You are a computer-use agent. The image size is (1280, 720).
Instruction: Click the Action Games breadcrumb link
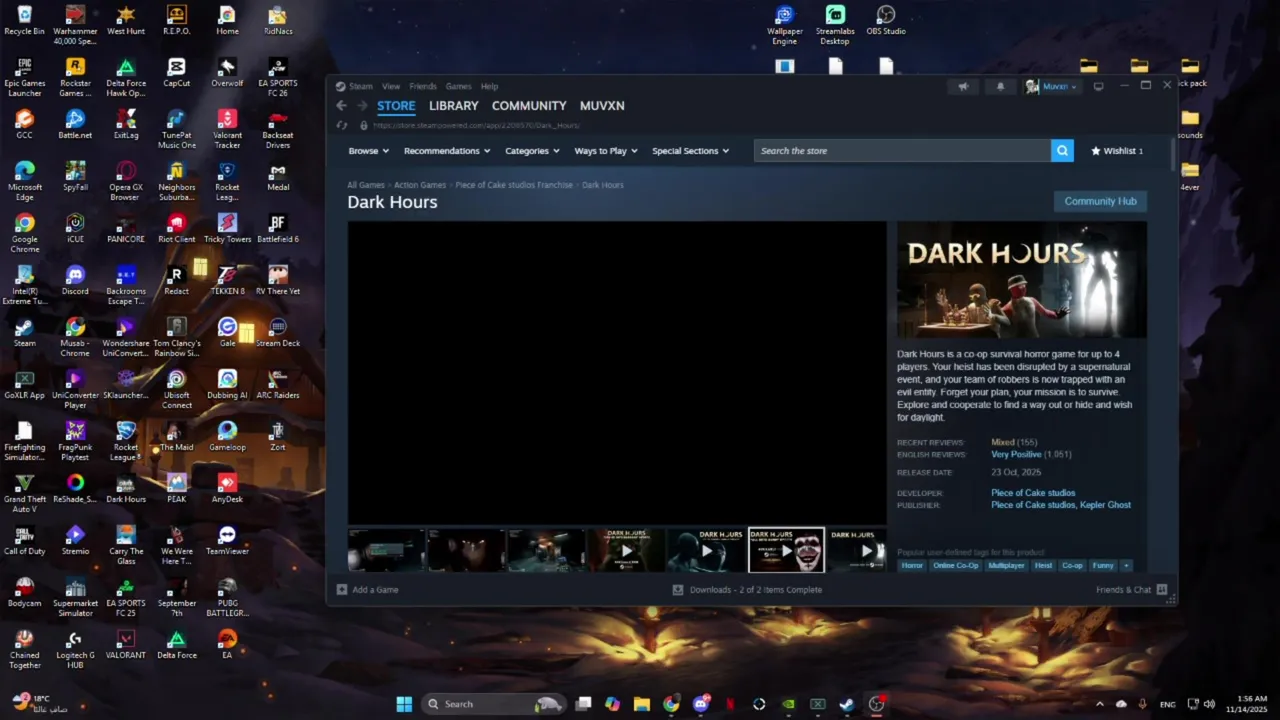420,185
